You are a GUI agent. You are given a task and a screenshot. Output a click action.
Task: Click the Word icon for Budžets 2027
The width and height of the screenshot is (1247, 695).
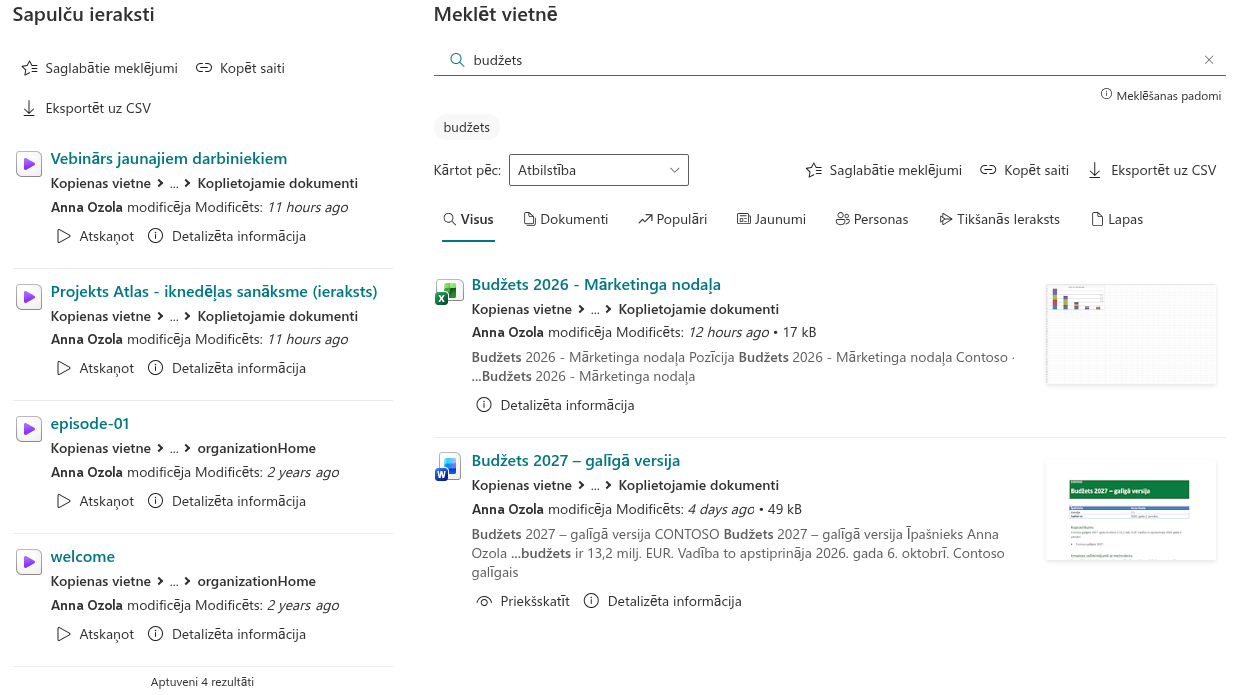[x=447, y=467]
